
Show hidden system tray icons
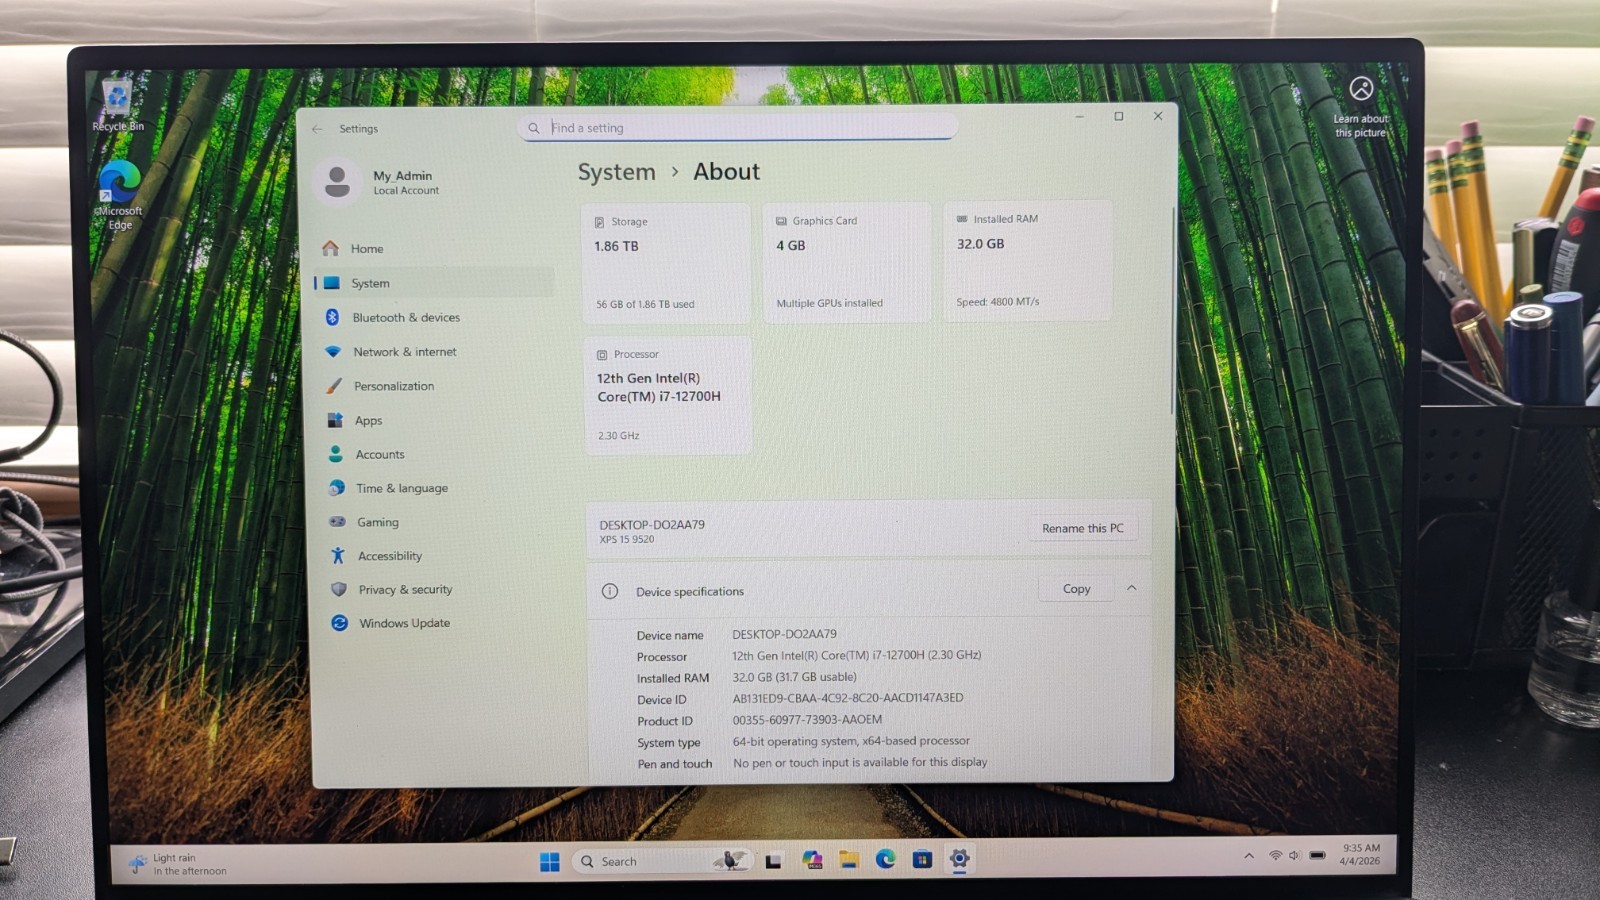coord(1249,856)
